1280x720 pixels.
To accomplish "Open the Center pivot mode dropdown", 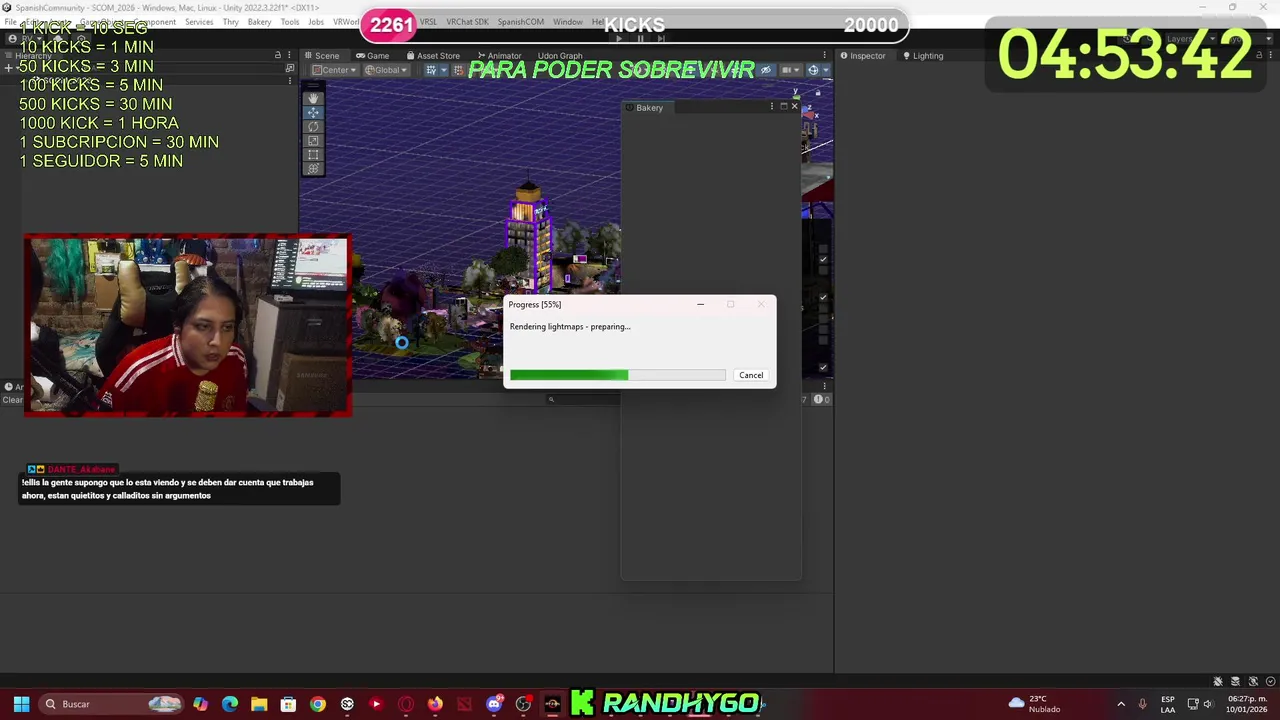I will (x=334, y=70).
